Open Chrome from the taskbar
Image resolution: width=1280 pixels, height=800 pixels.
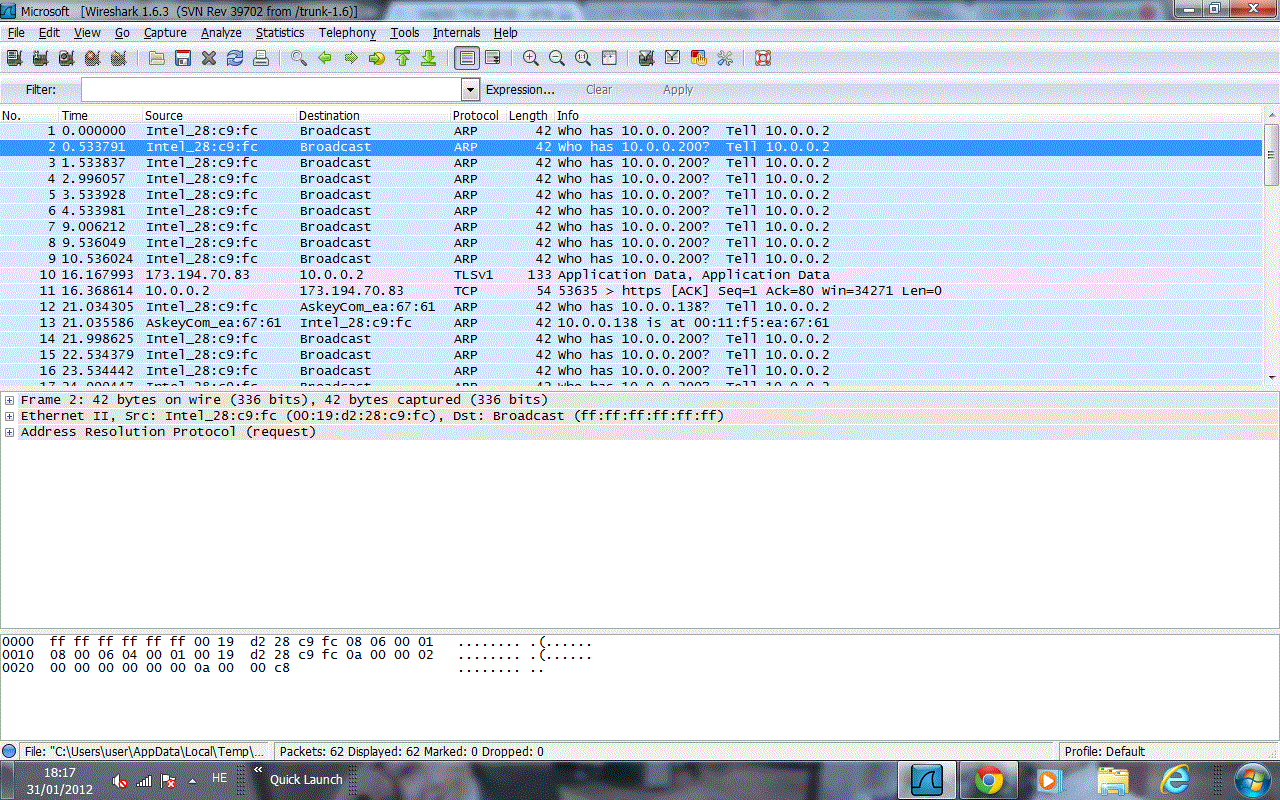click(x=989, y=780)
